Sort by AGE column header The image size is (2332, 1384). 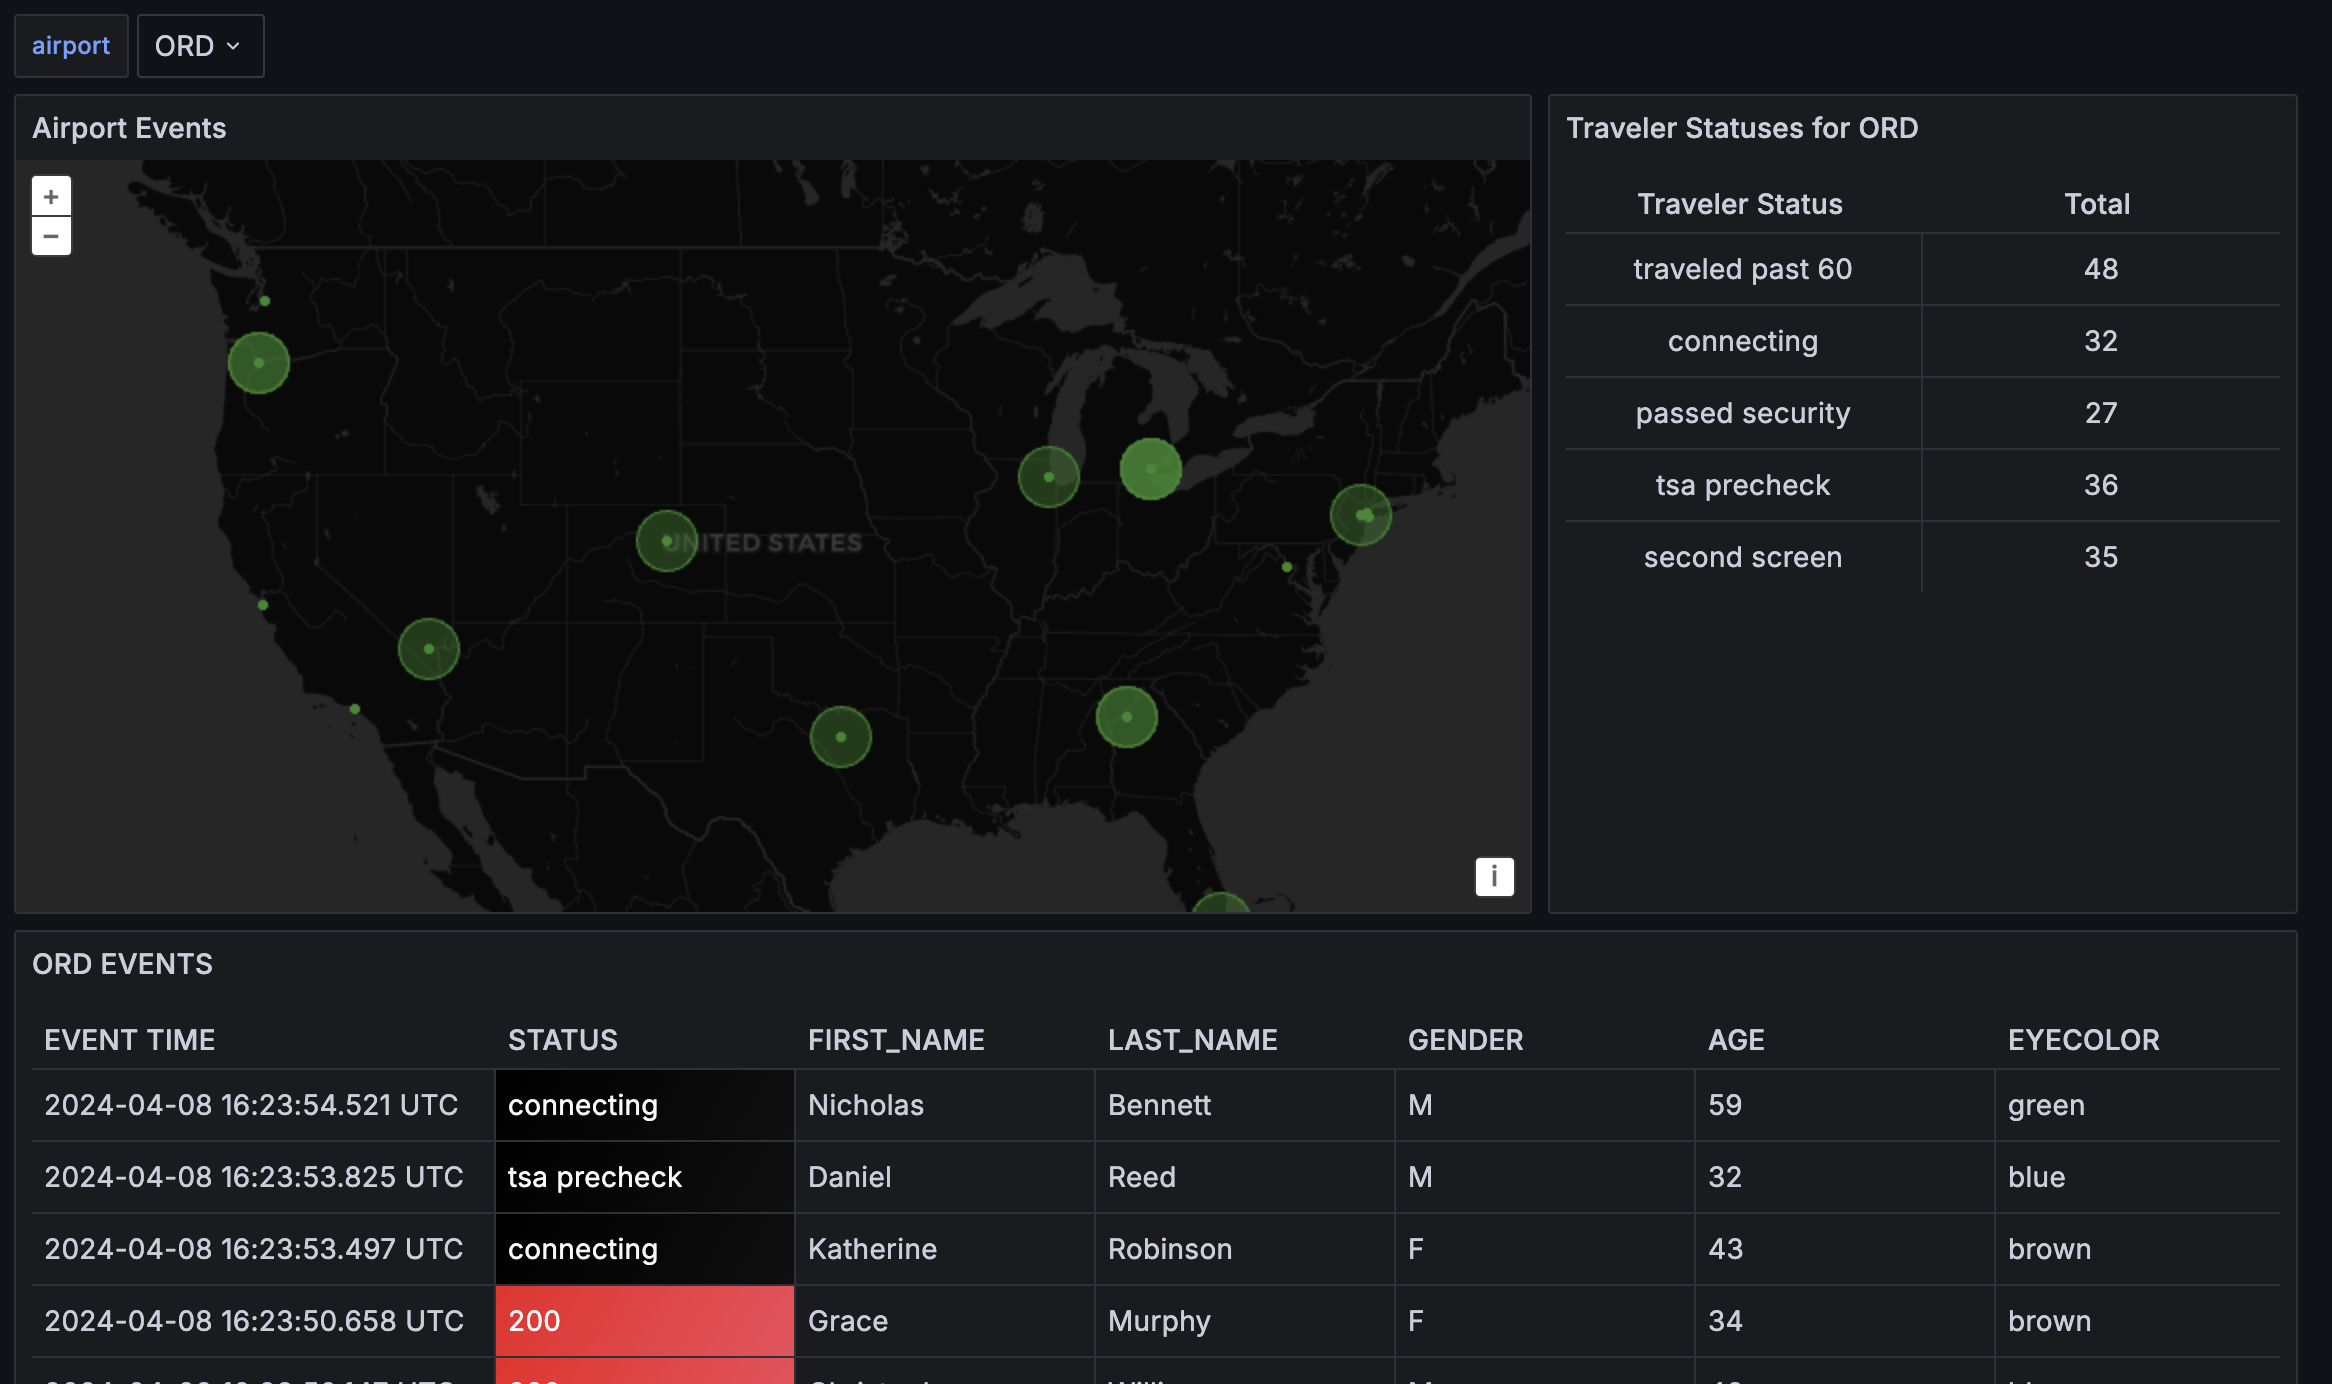coord(1736,1040)
